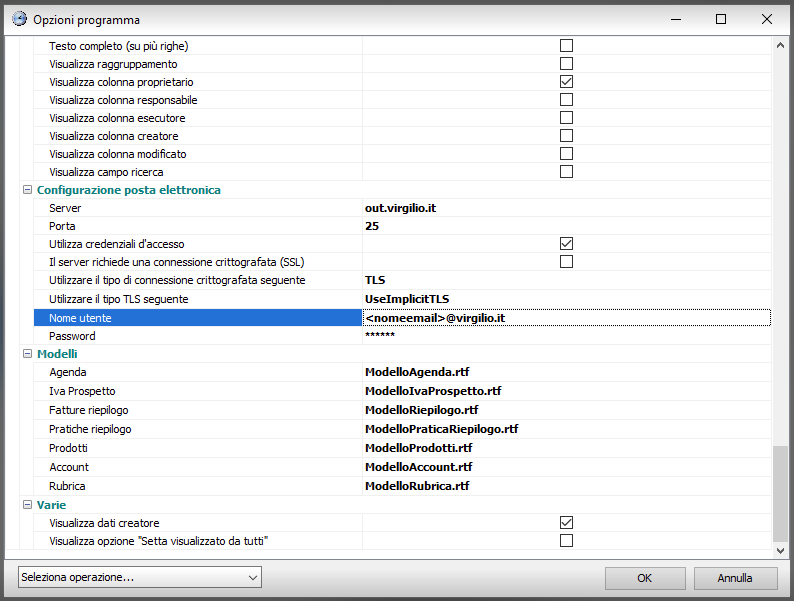This screenshot has height=601, width=794.
Task: Click the scrollbar down arrow
Action: click(781, 550)
